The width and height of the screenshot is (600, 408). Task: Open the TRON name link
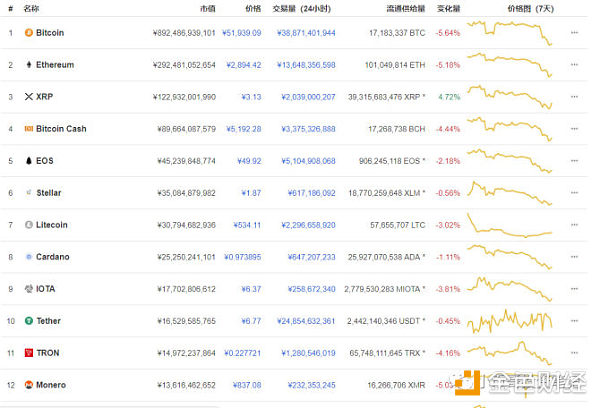coord(48,353)
